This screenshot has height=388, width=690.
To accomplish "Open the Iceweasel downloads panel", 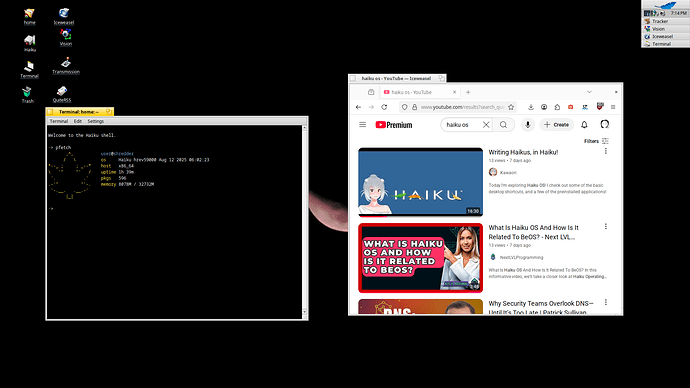I will pyautogui.click(x=531, y=107).
